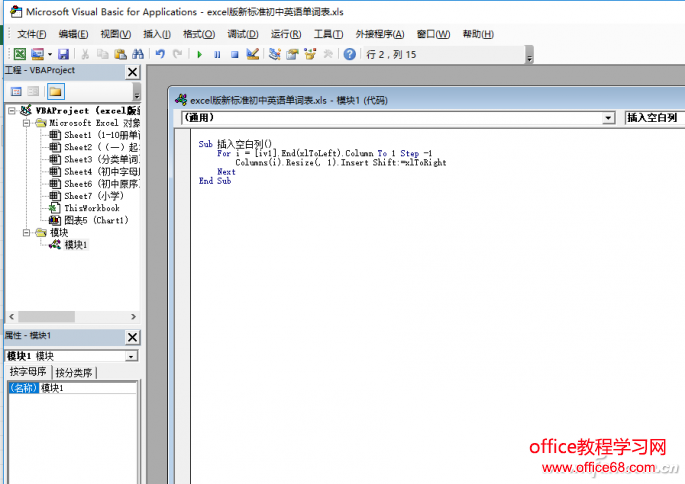Select 模块1 in the project tree
Viewport: 685px width, 484px height.
point(69,245)
